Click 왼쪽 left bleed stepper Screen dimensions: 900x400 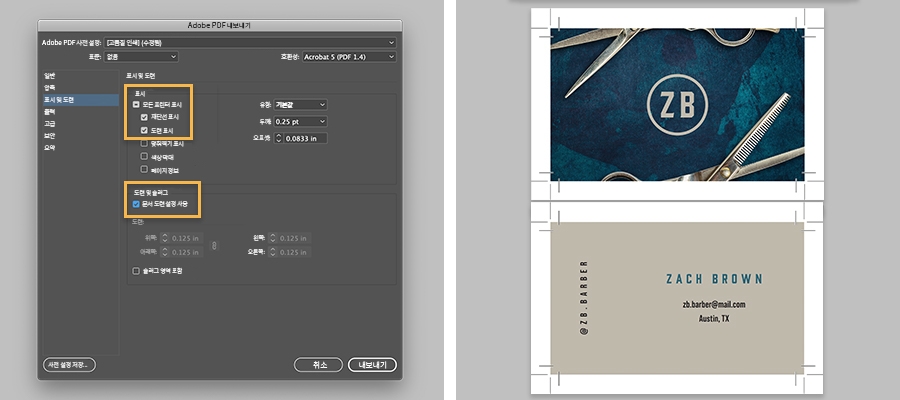[272, 238]
